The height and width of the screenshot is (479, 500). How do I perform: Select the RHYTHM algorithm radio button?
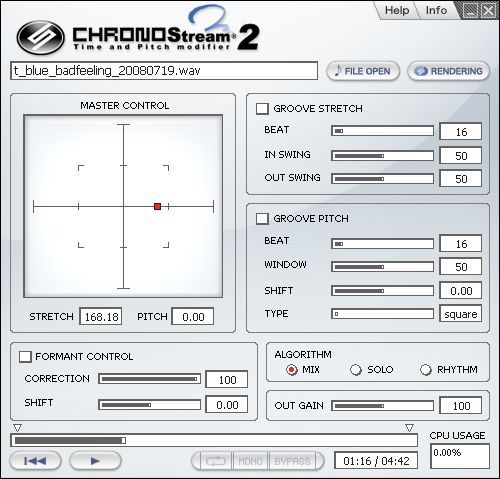coord(425,370)
